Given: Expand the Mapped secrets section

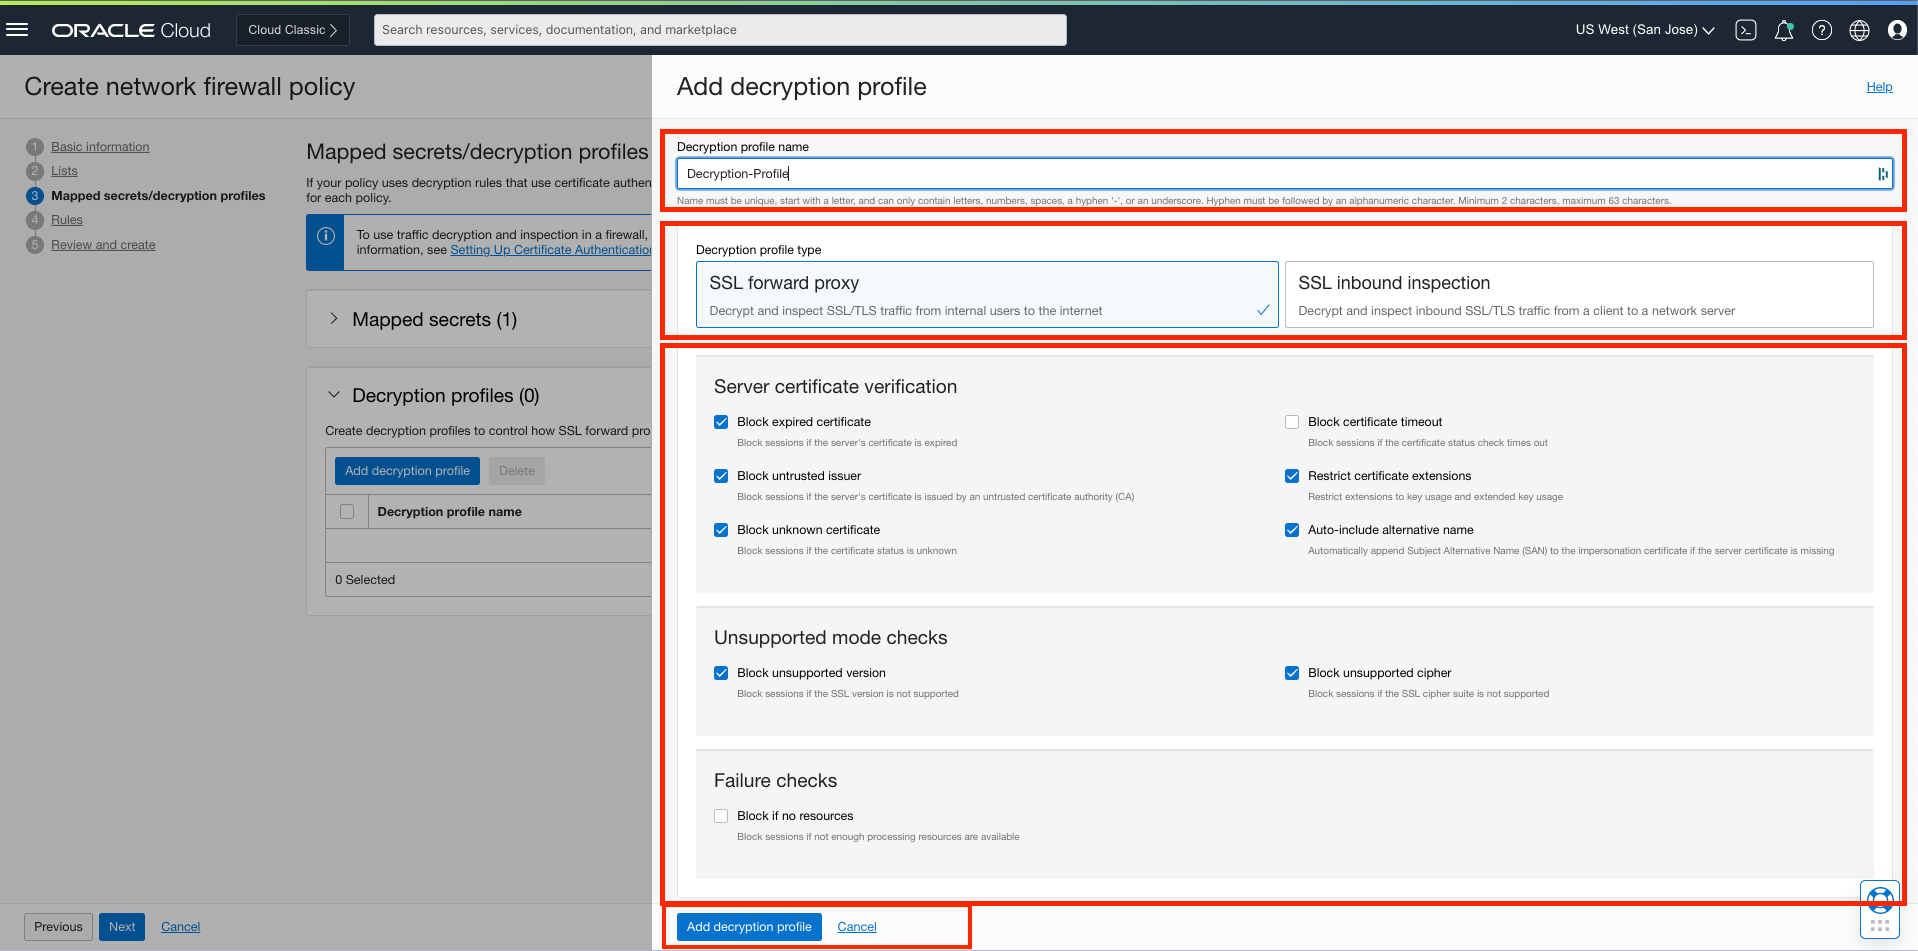Looking at the screenshot, I should (334, 318).
